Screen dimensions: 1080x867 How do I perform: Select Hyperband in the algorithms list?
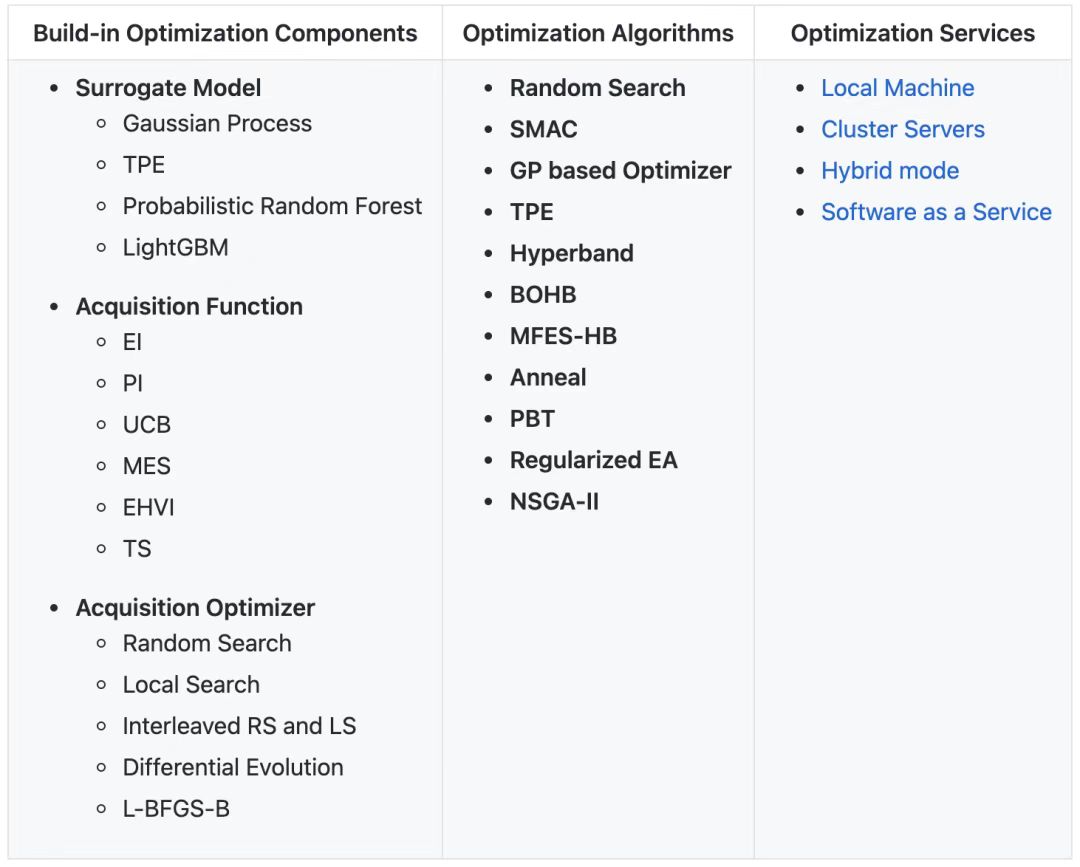point(571,253)
